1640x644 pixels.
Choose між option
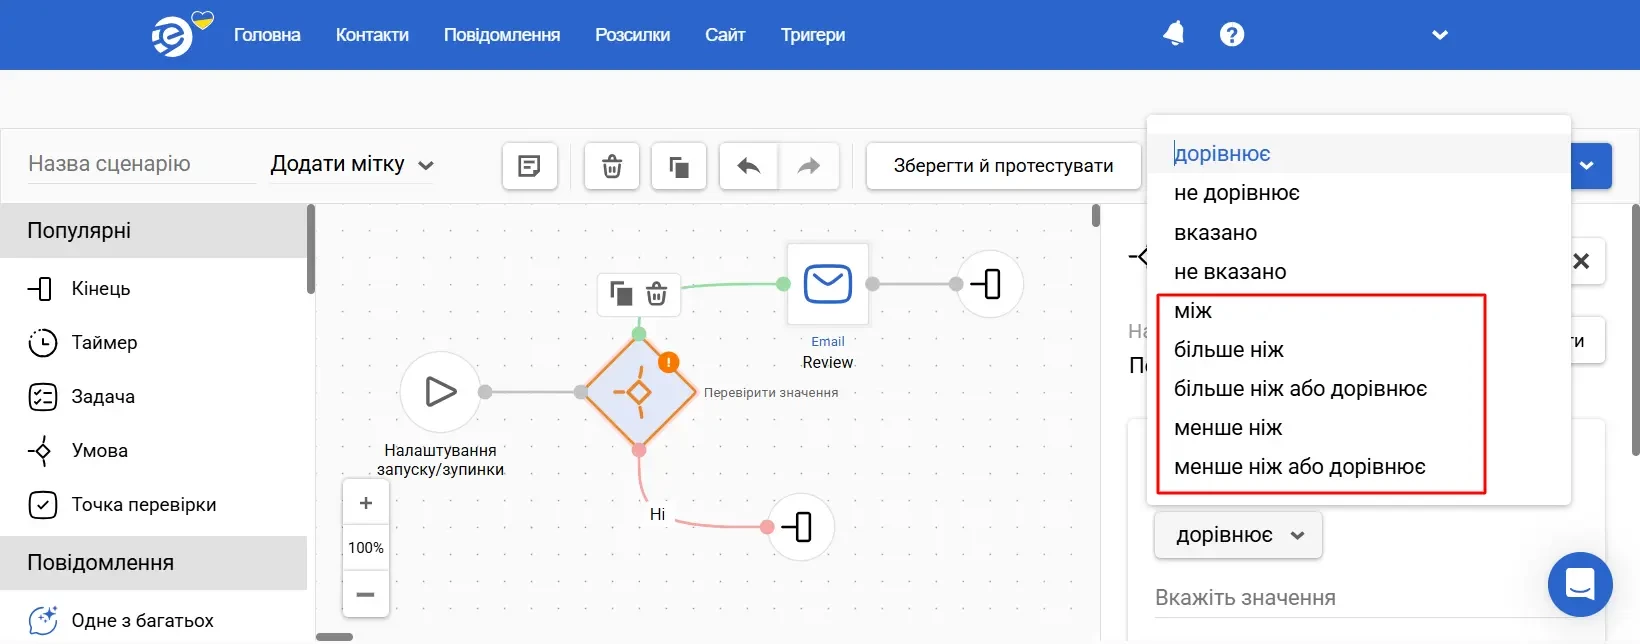pos(1359,311)
